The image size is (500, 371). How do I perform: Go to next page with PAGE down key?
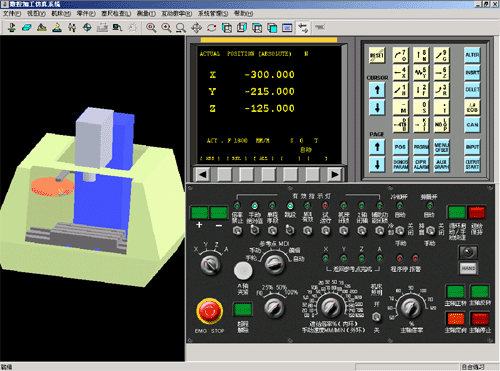point(377,164)
